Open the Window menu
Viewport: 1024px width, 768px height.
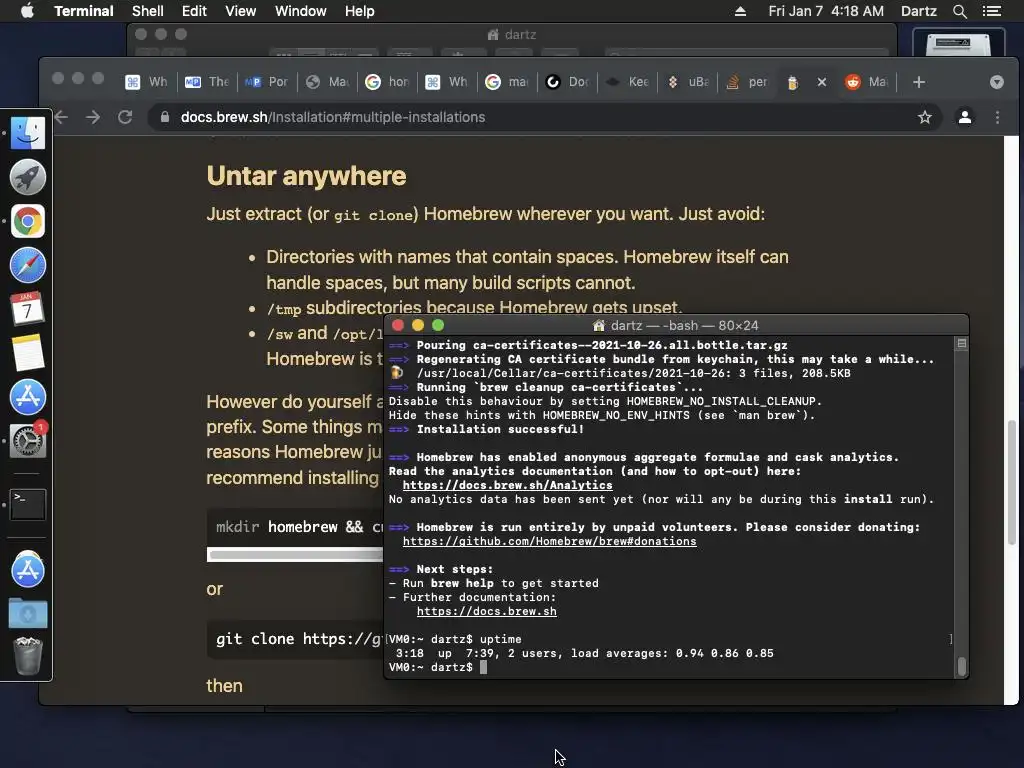300,11
